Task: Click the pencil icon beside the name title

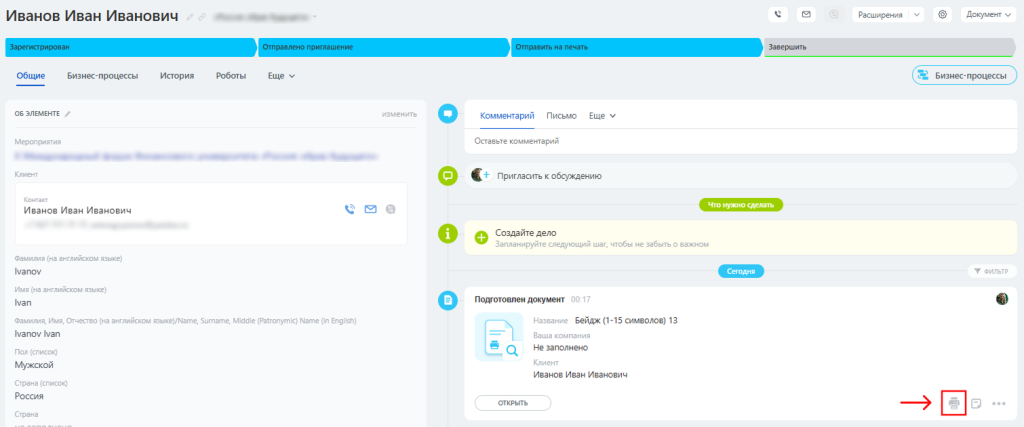Action: pos(190,17)
